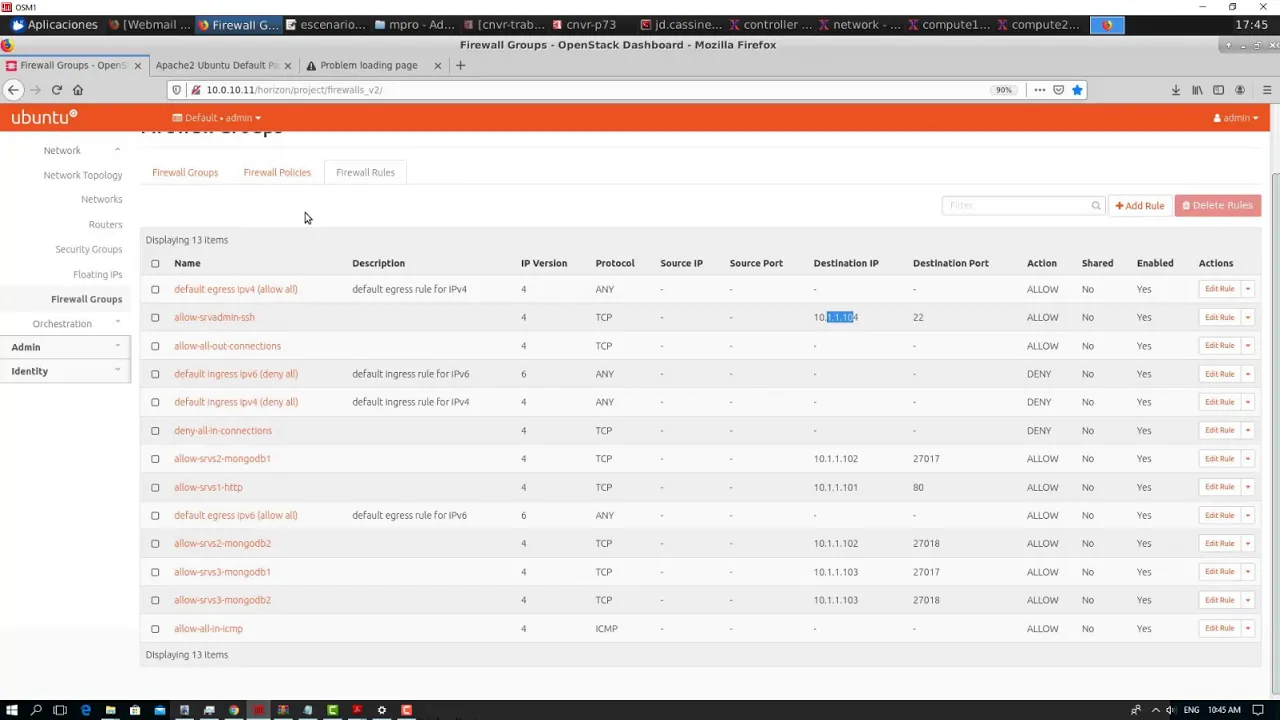Open Task View in the Windows taskbar
The image size is (1280, 720).
60,710
